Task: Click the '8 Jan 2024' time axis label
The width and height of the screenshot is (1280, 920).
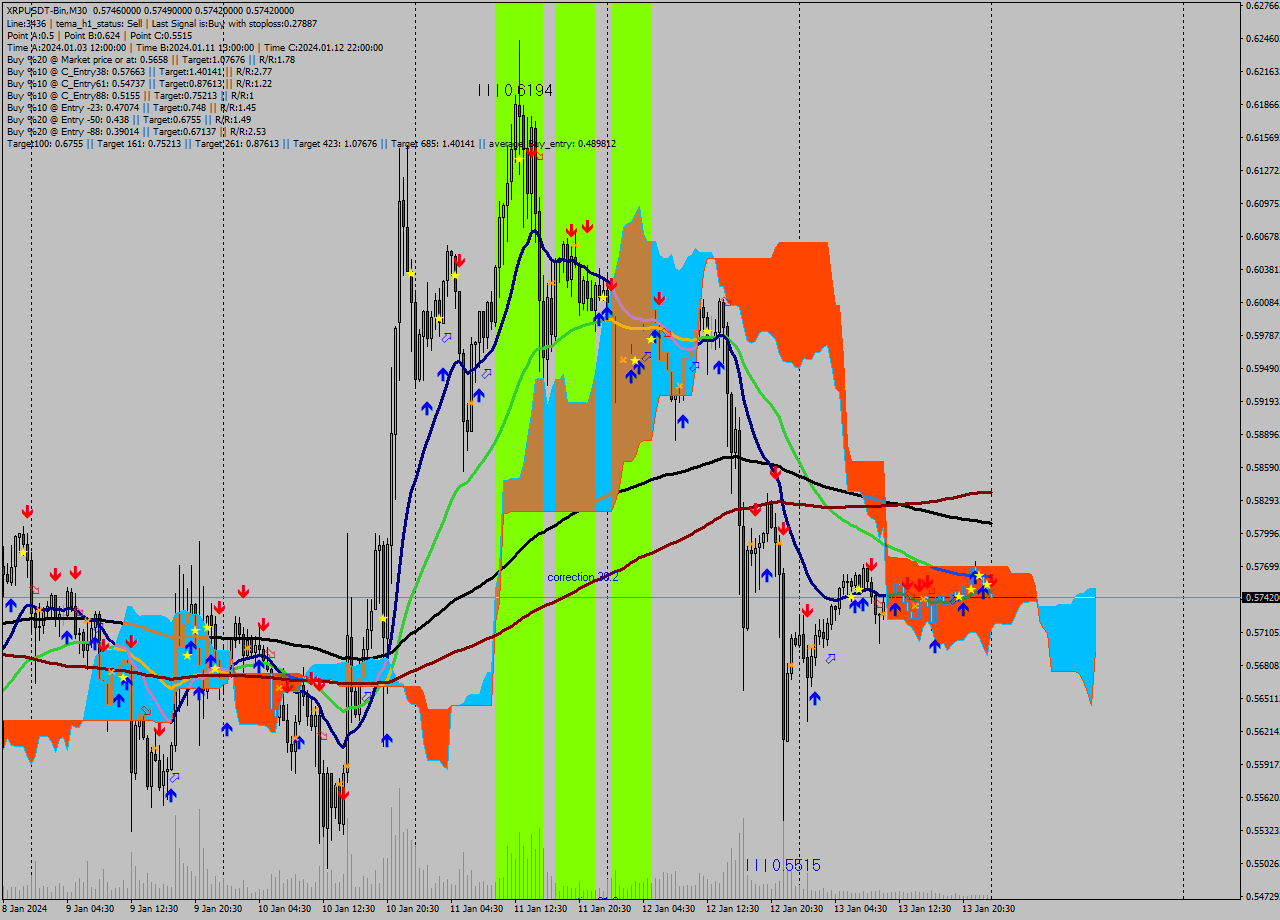Action: tap(24, 909)
